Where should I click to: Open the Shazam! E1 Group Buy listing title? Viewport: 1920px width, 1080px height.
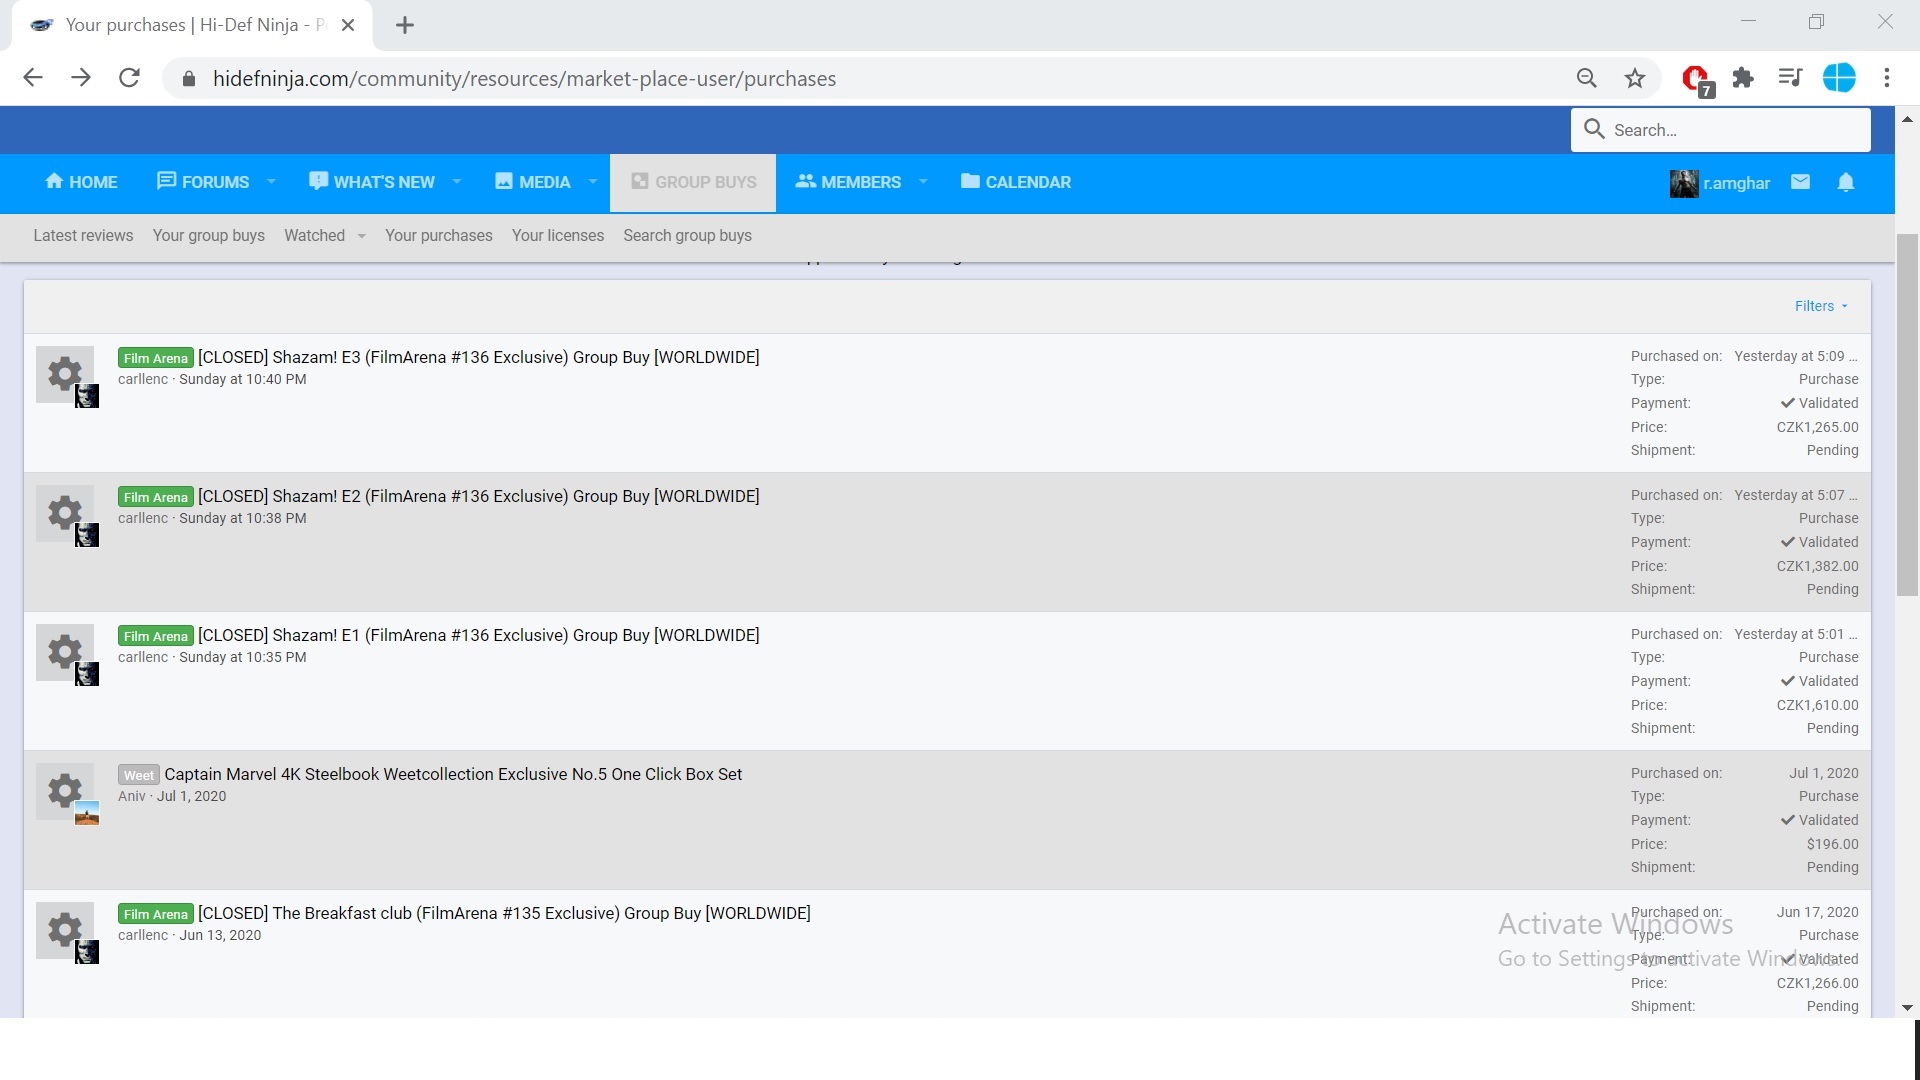(x=479, y=635)
